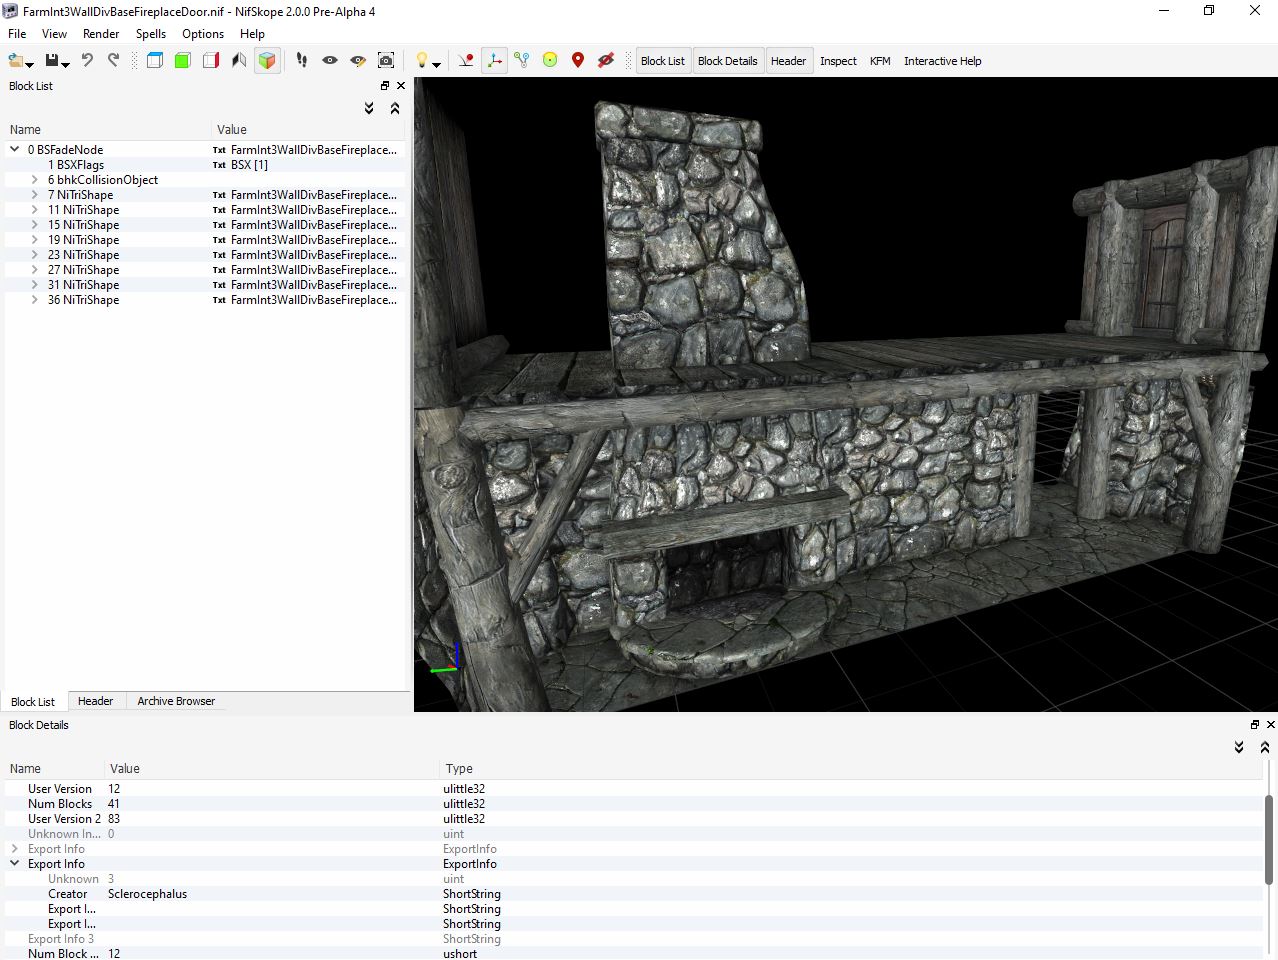The image size is (1278, 960).
Task: Open the Help menu
Action: point(252,34)
